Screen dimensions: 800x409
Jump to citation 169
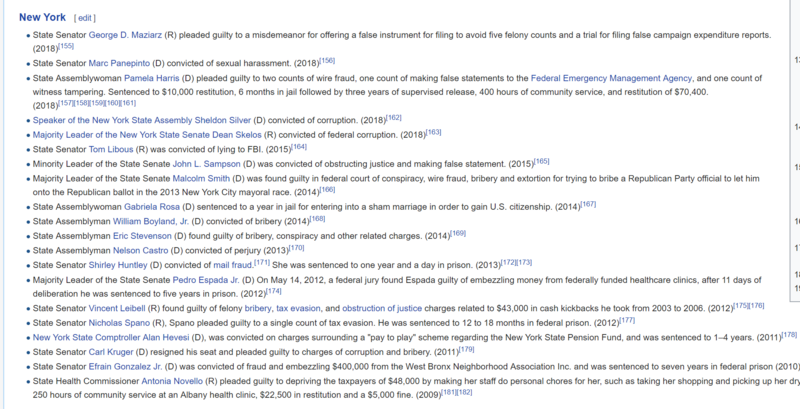point(458,233)
